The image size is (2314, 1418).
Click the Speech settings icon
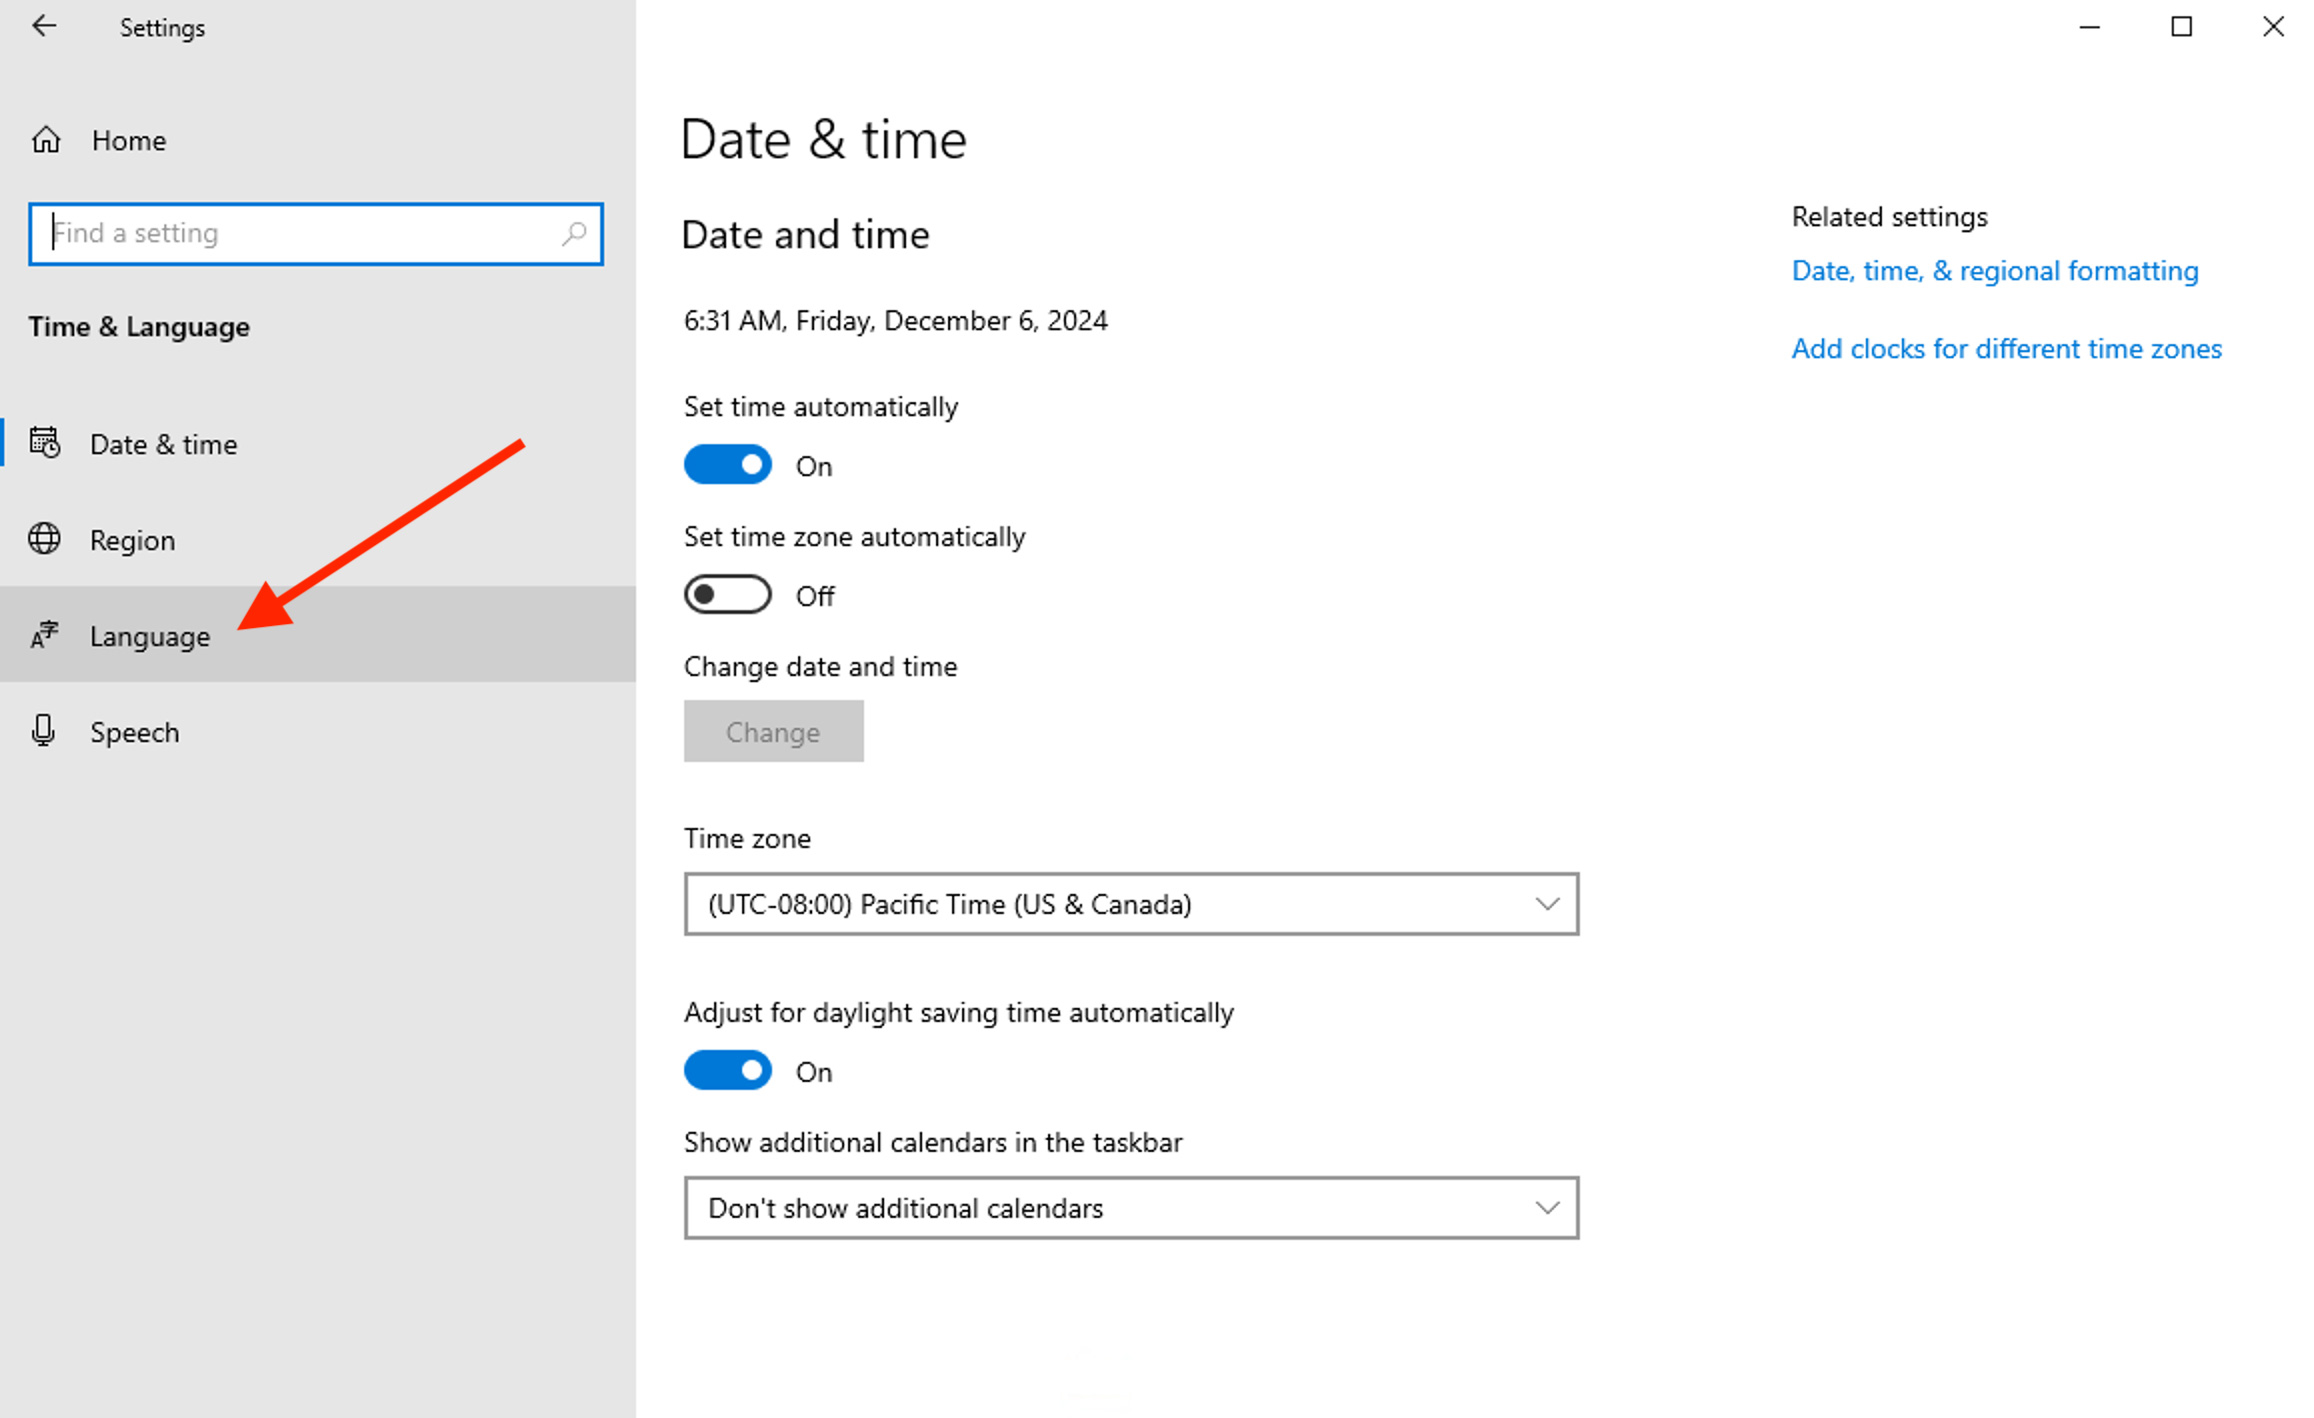pyautogui.click(x=46, y=730)
